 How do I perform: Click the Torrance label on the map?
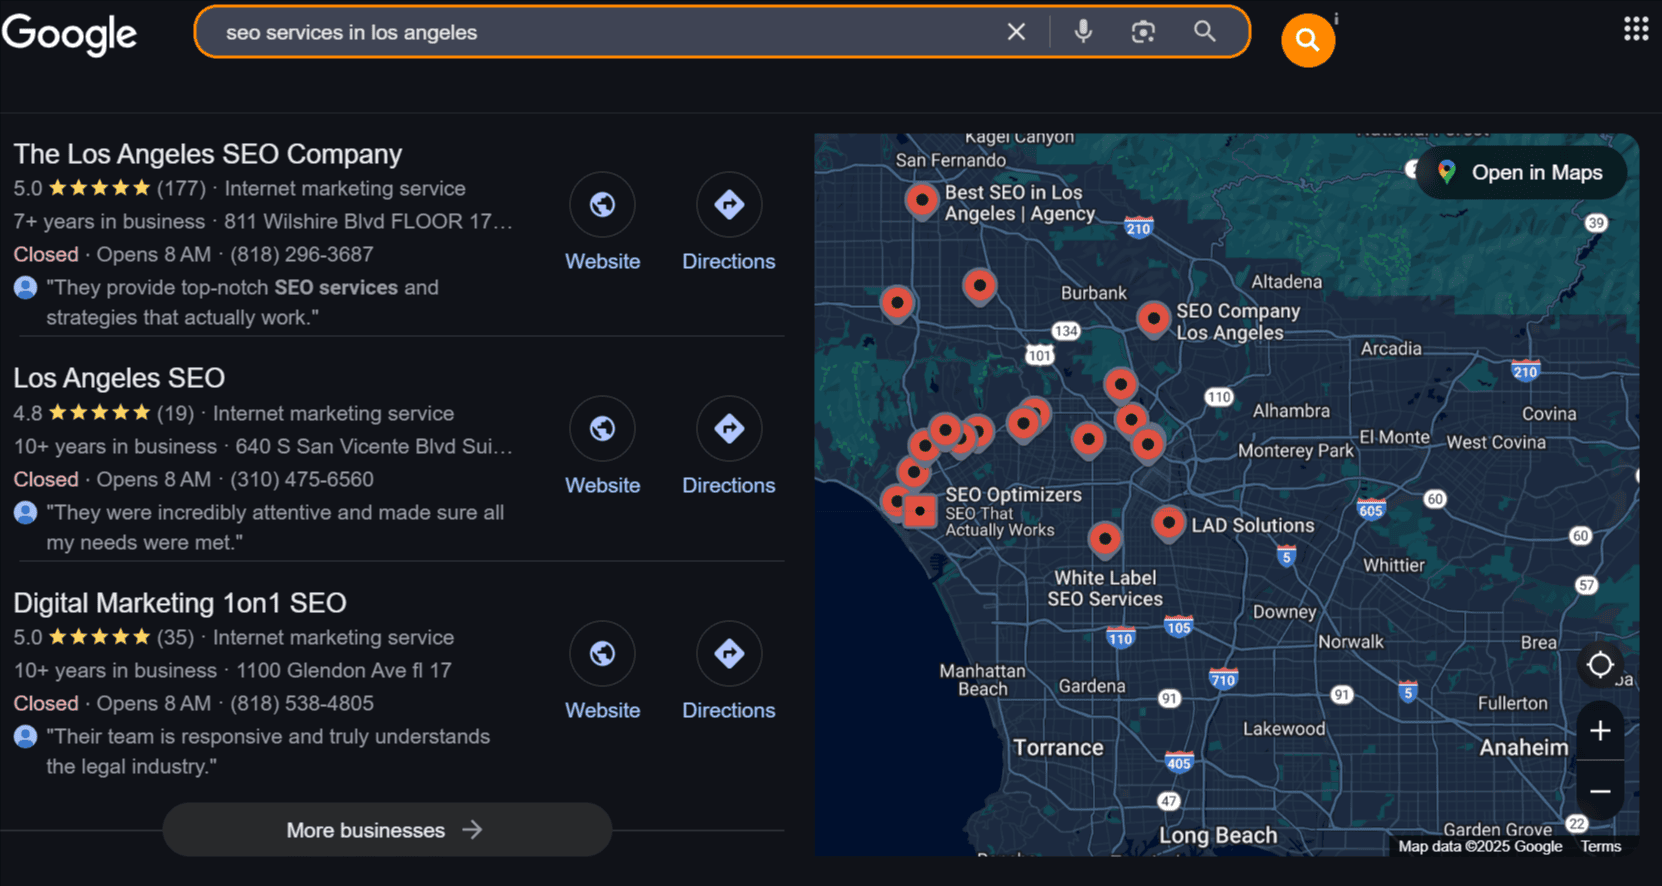click(1058, 748)
